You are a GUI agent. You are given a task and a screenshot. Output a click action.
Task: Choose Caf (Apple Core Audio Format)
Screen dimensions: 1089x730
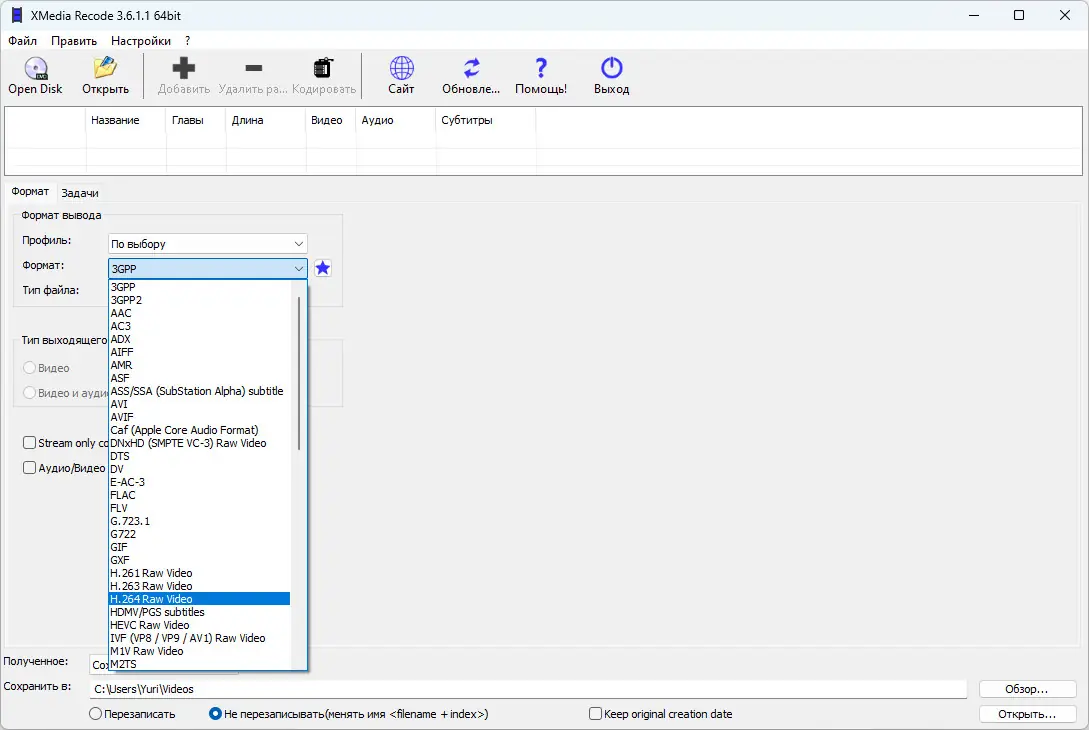(199, 430)
